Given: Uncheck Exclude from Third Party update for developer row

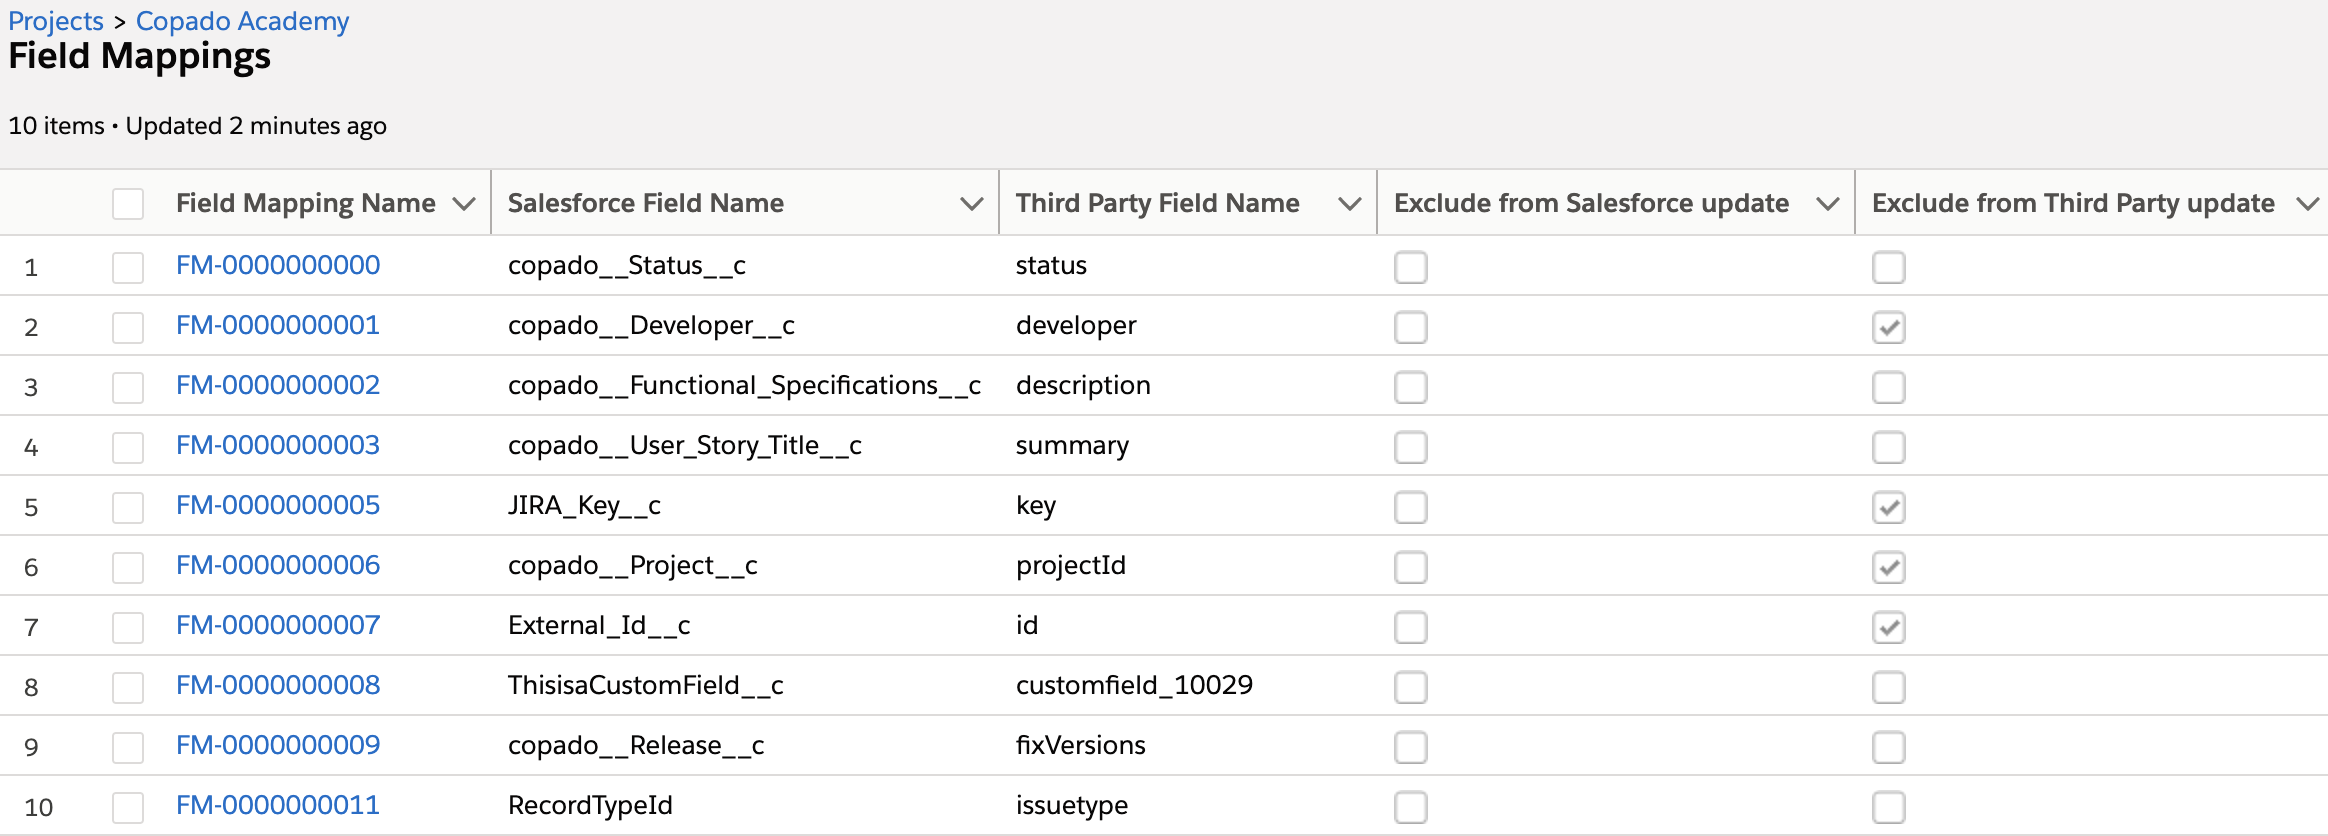Looking at the screenshot, I should pyautogui.click(x=1889, y=327).
